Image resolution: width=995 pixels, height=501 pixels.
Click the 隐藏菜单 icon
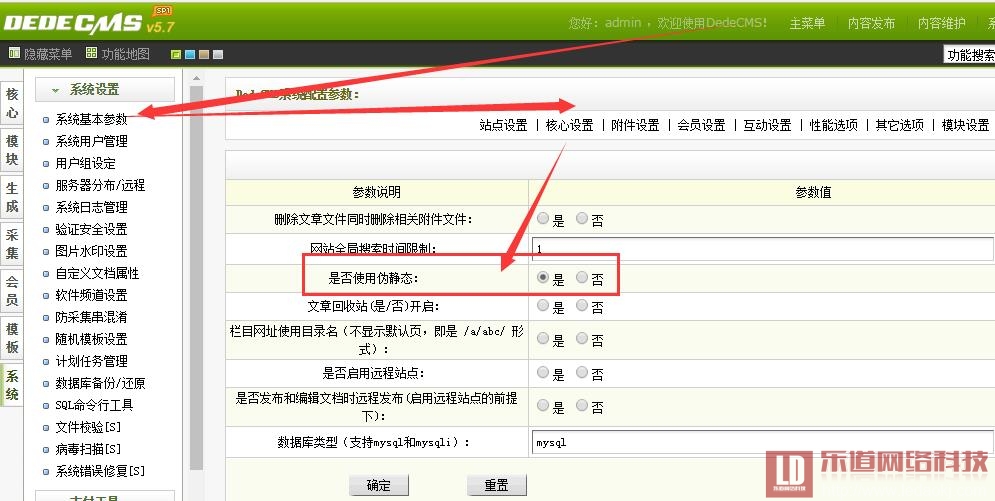(14, 53)
